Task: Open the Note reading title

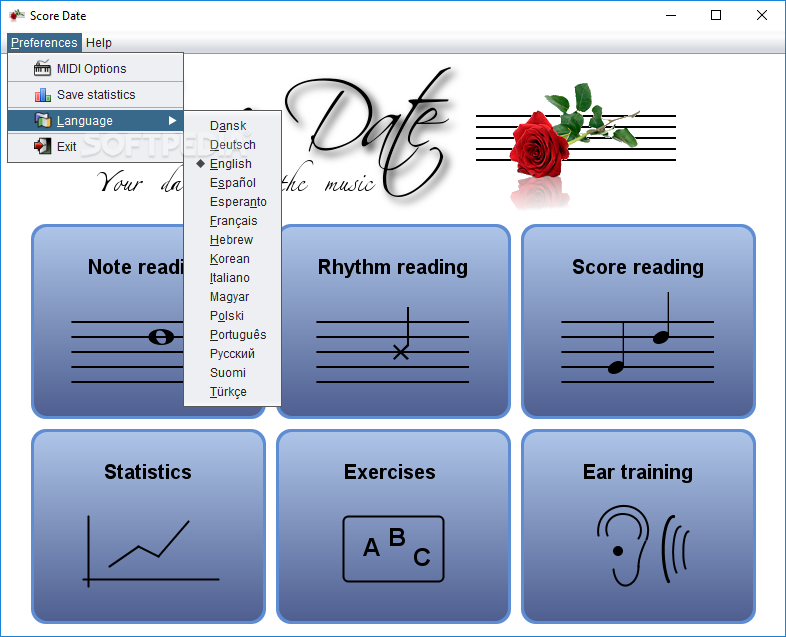Action: pyautogui.click(x=136, y=267)
